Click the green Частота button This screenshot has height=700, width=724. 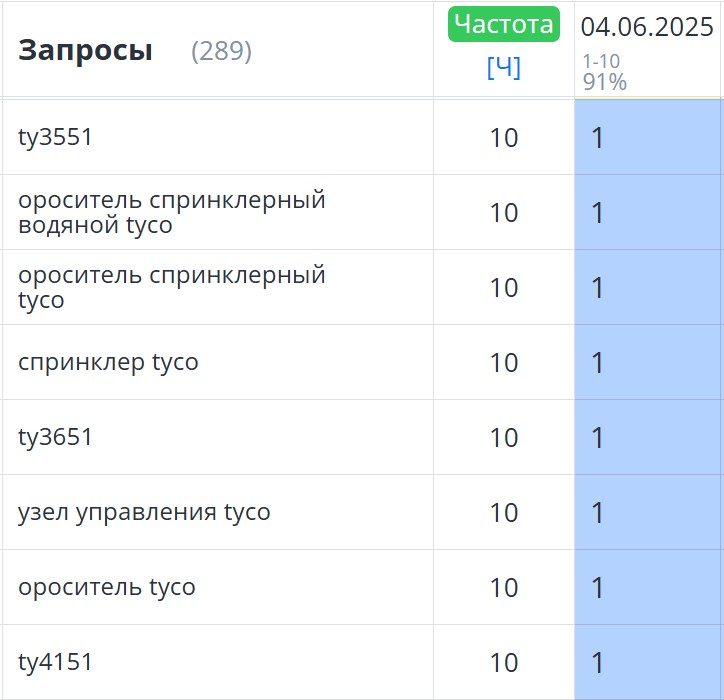pos(503,24)
